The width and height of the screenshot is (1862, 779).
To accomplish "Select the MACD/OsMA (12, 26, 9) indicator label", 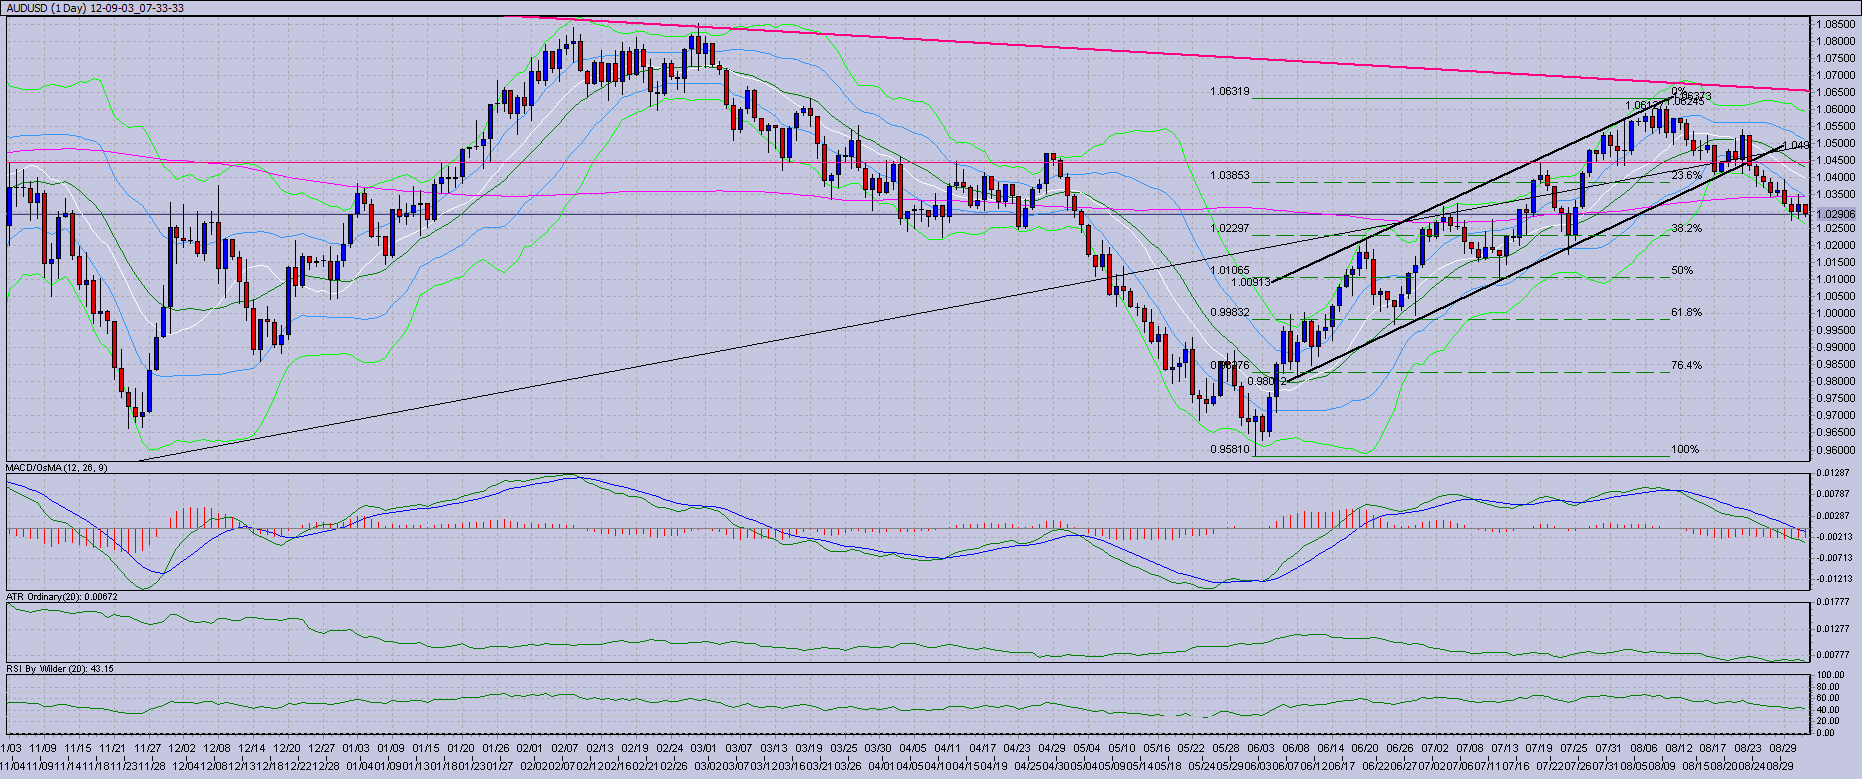I will pyautogui.click(x=57, y=468).
